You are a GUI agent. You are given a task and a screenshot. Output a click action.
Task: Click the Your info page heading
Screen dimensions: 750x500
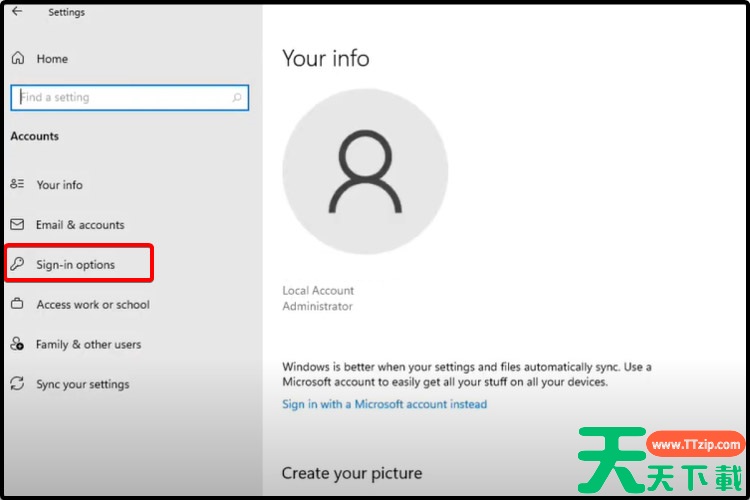(x=326, y=58)
